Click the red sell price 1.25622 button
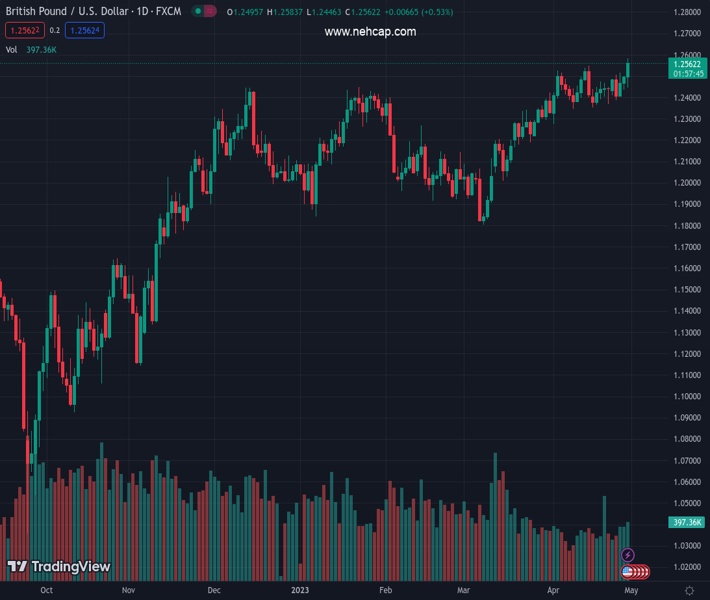This screenshot has height=600, width=710. 21,30
